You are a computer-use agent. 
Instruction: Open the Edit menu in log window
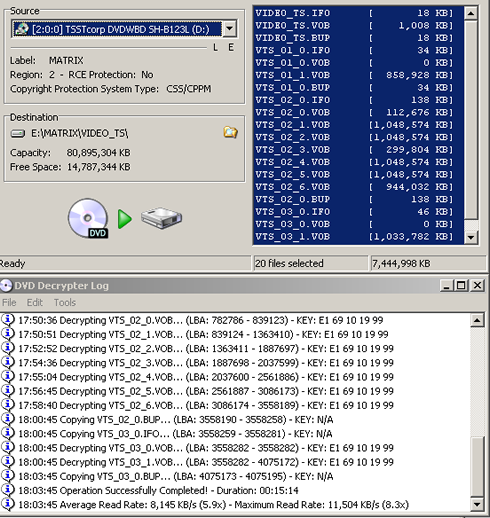pos(34,302)
